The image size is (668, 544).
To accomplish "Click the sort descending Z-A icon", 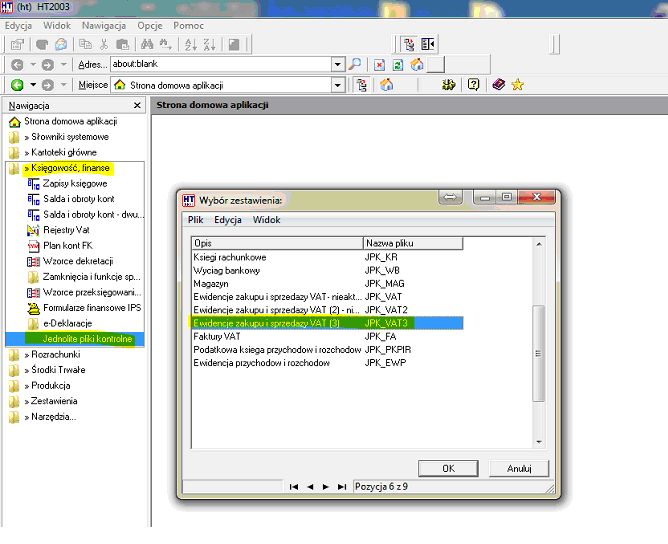I will point(209,44).
